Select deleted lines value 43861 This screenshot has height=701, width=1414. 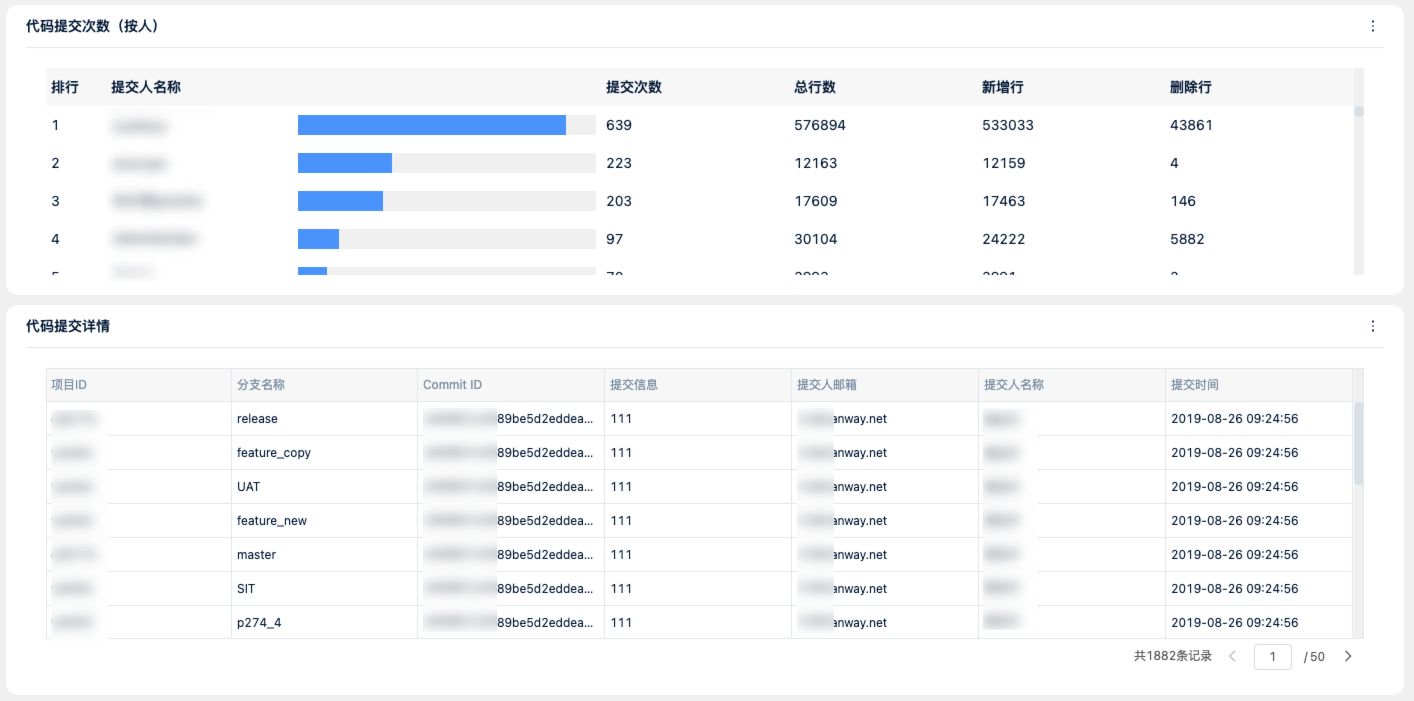[x=1192, y=125]
